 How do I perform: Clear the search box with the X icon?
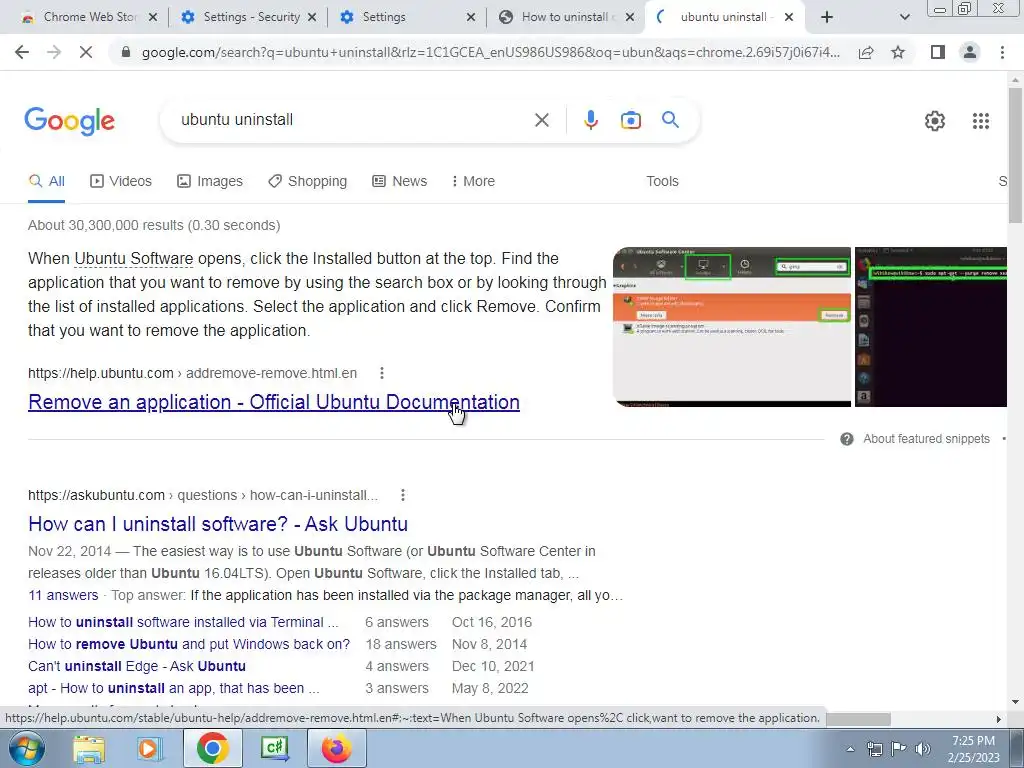[541, 120]
